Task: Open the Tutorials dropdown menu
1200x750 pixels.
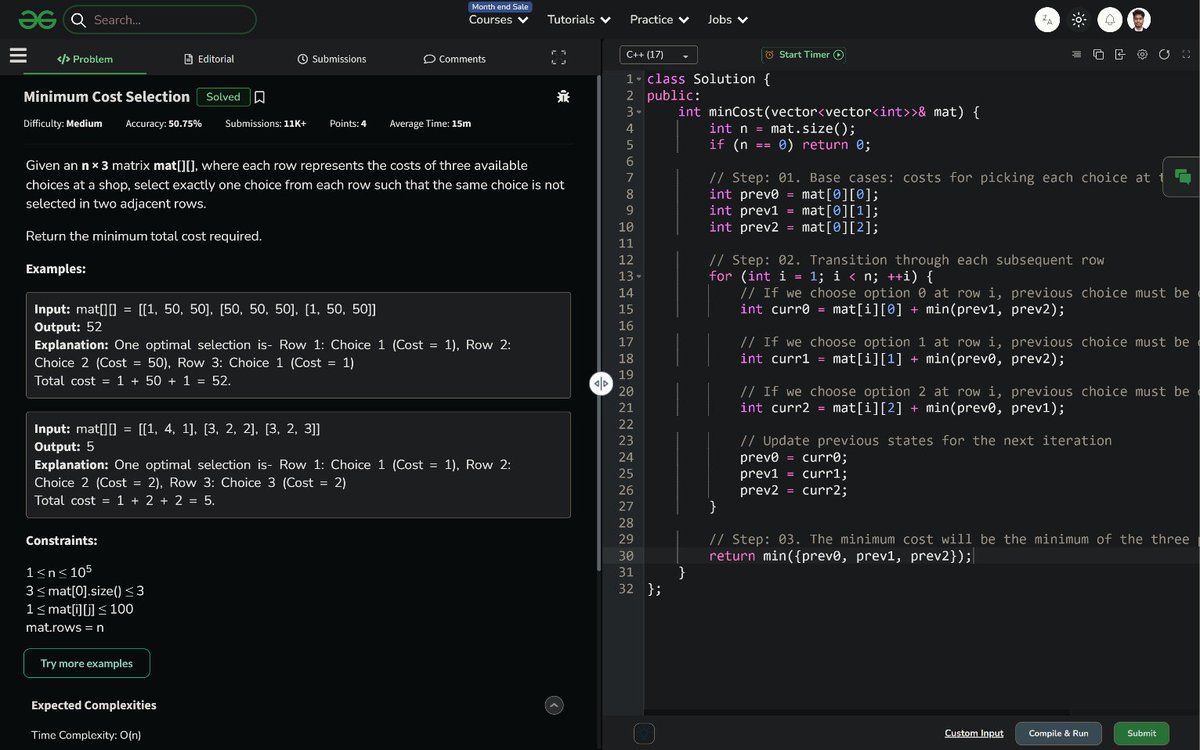Action: (x=579, y=19)
